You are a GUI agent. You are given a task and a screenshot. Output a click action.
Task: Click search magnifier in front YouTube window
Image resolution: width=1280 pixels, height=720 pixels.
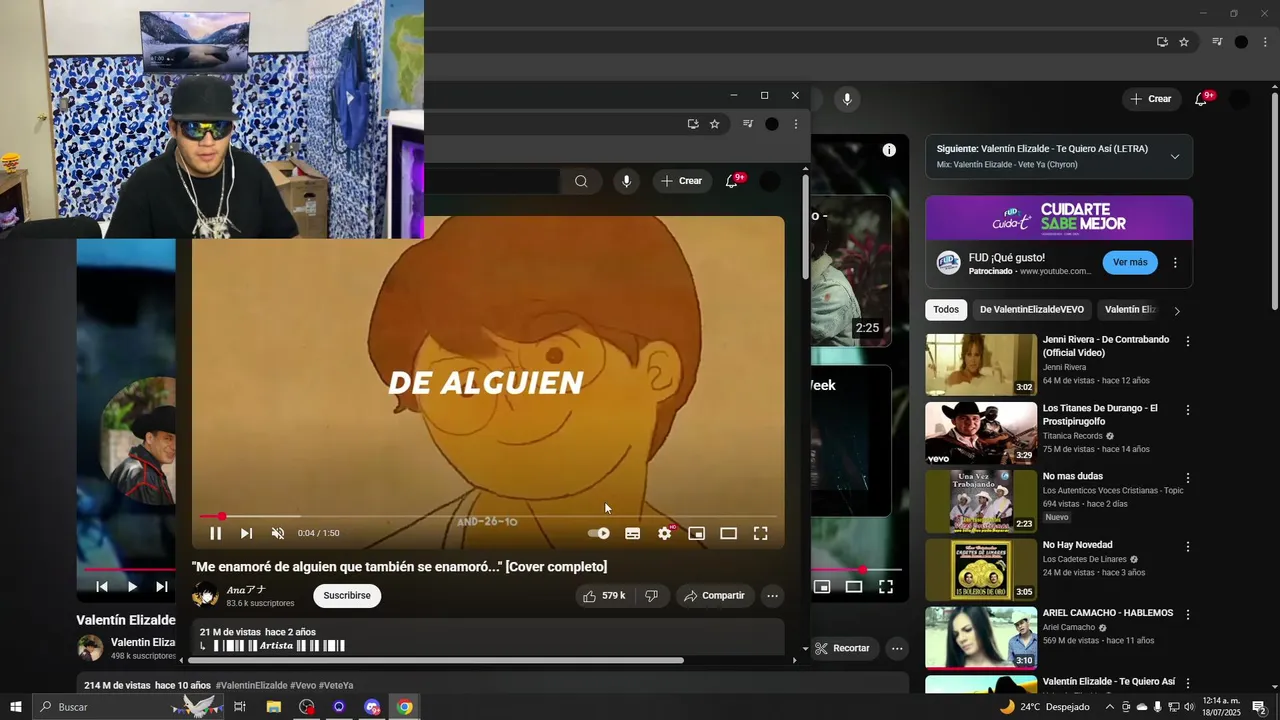pyautogui.click(x=581, y=181)
